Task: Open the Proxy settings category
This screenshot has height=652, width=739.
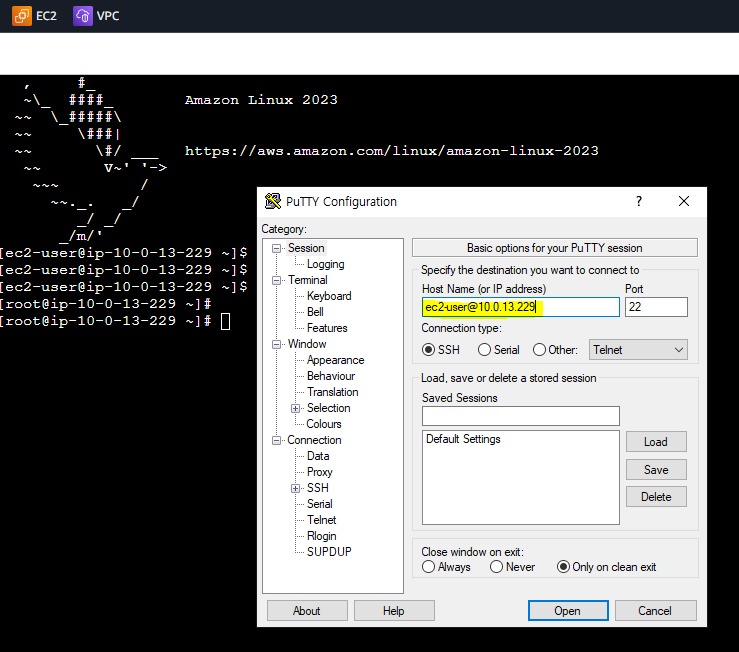Action: 320,472
